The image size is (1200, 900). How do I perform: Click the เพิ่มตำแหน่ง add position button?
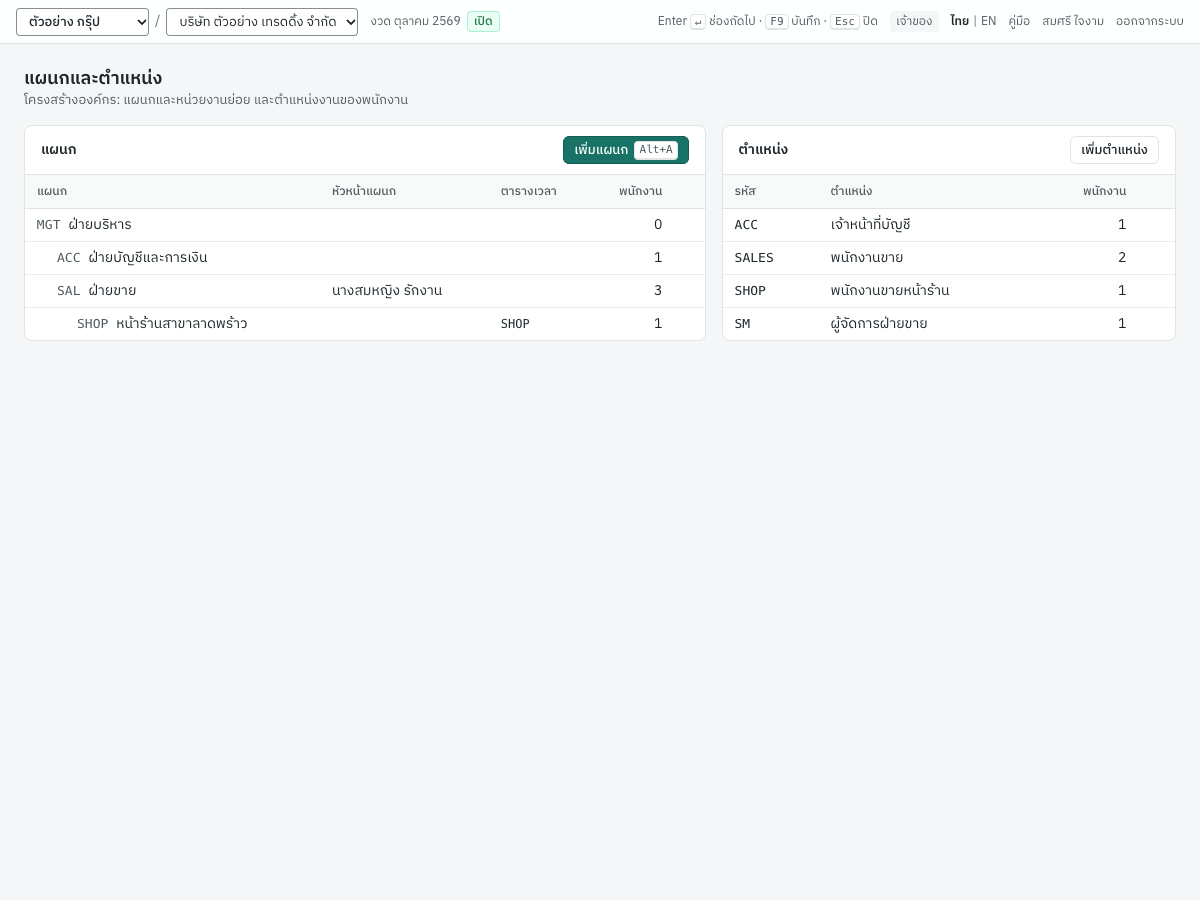click(x=1114, y=150)
